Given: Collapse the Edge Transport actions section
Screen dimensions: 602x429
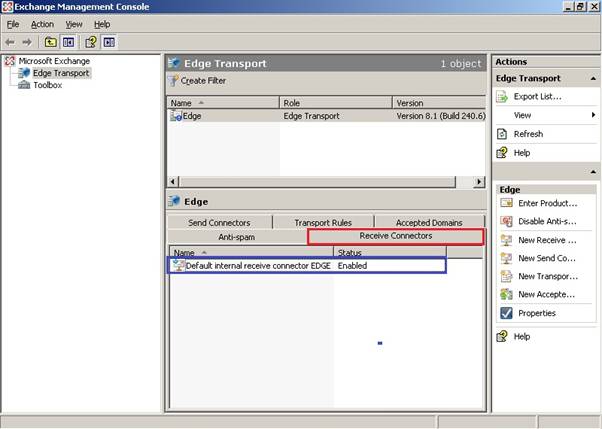Looking at the screenshot, I should click(593, 79).
